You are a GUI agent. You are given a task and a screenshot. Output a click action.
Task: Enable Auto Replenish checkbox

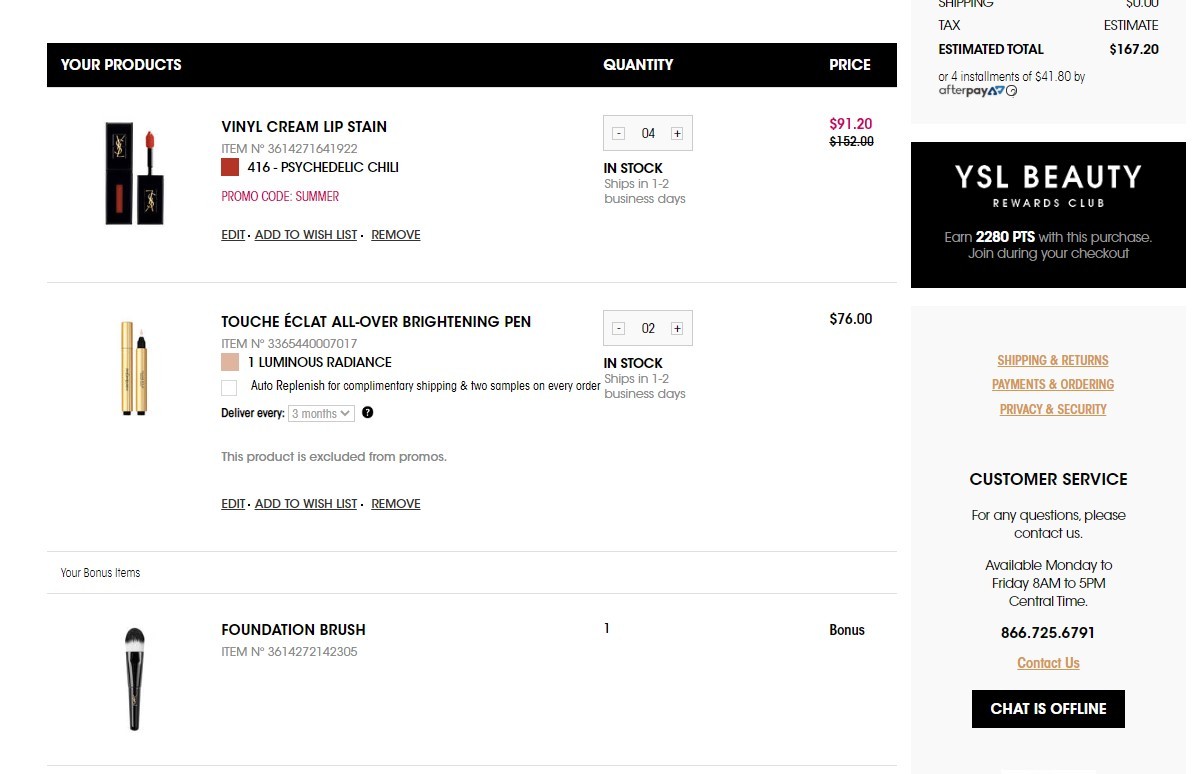click(229, 387)
